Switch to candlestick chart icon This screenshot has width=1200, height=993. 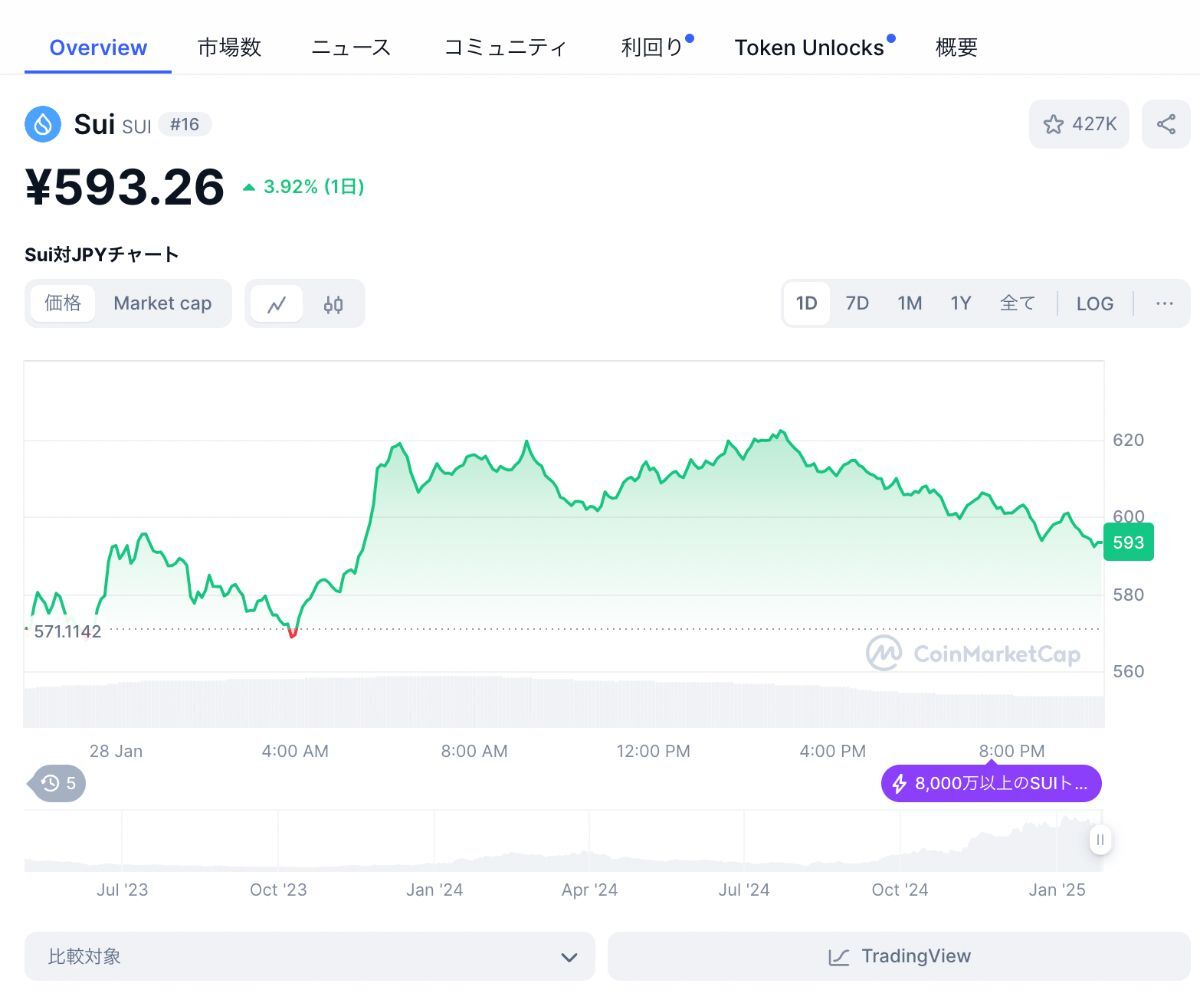pos(333,304)
